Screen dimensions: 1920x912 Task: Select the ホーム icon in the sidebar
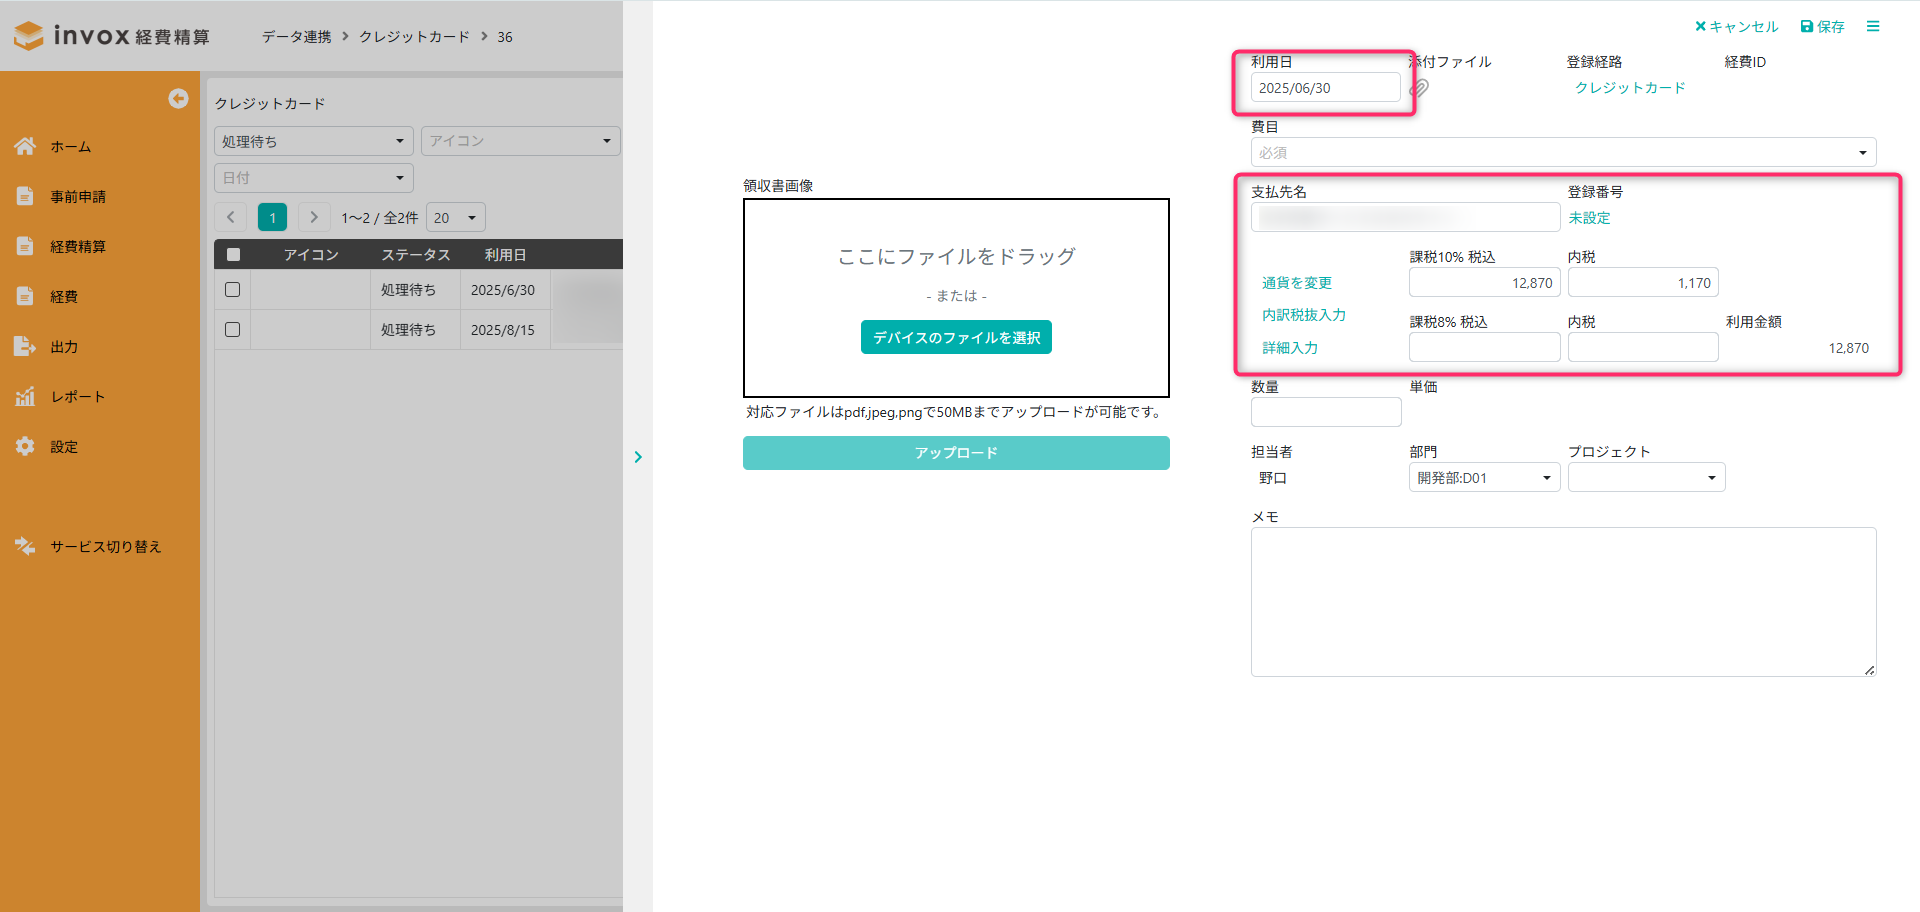(25, 146)
